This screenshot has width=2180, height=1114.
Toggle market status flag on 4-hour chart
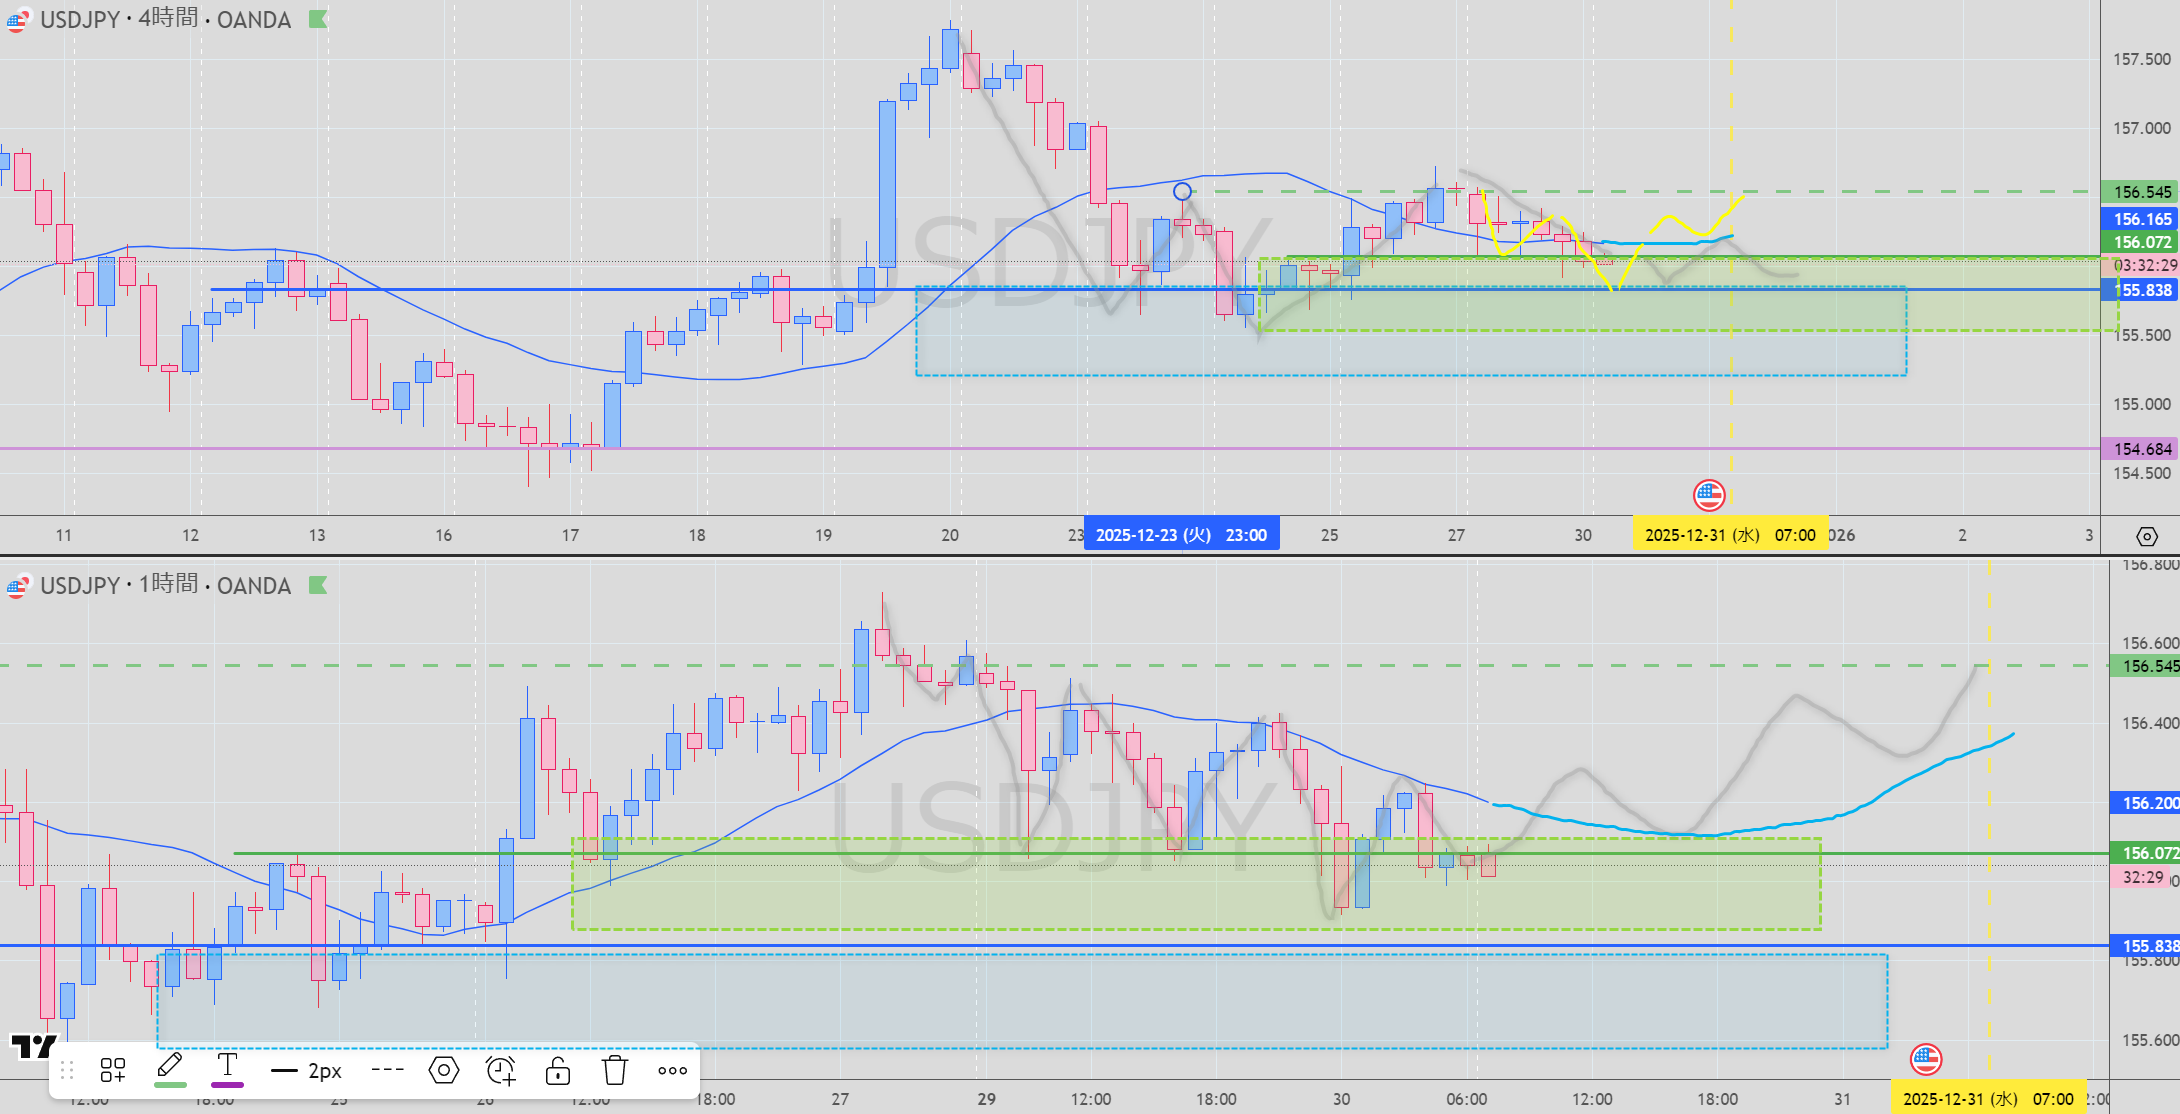(318, 19)
